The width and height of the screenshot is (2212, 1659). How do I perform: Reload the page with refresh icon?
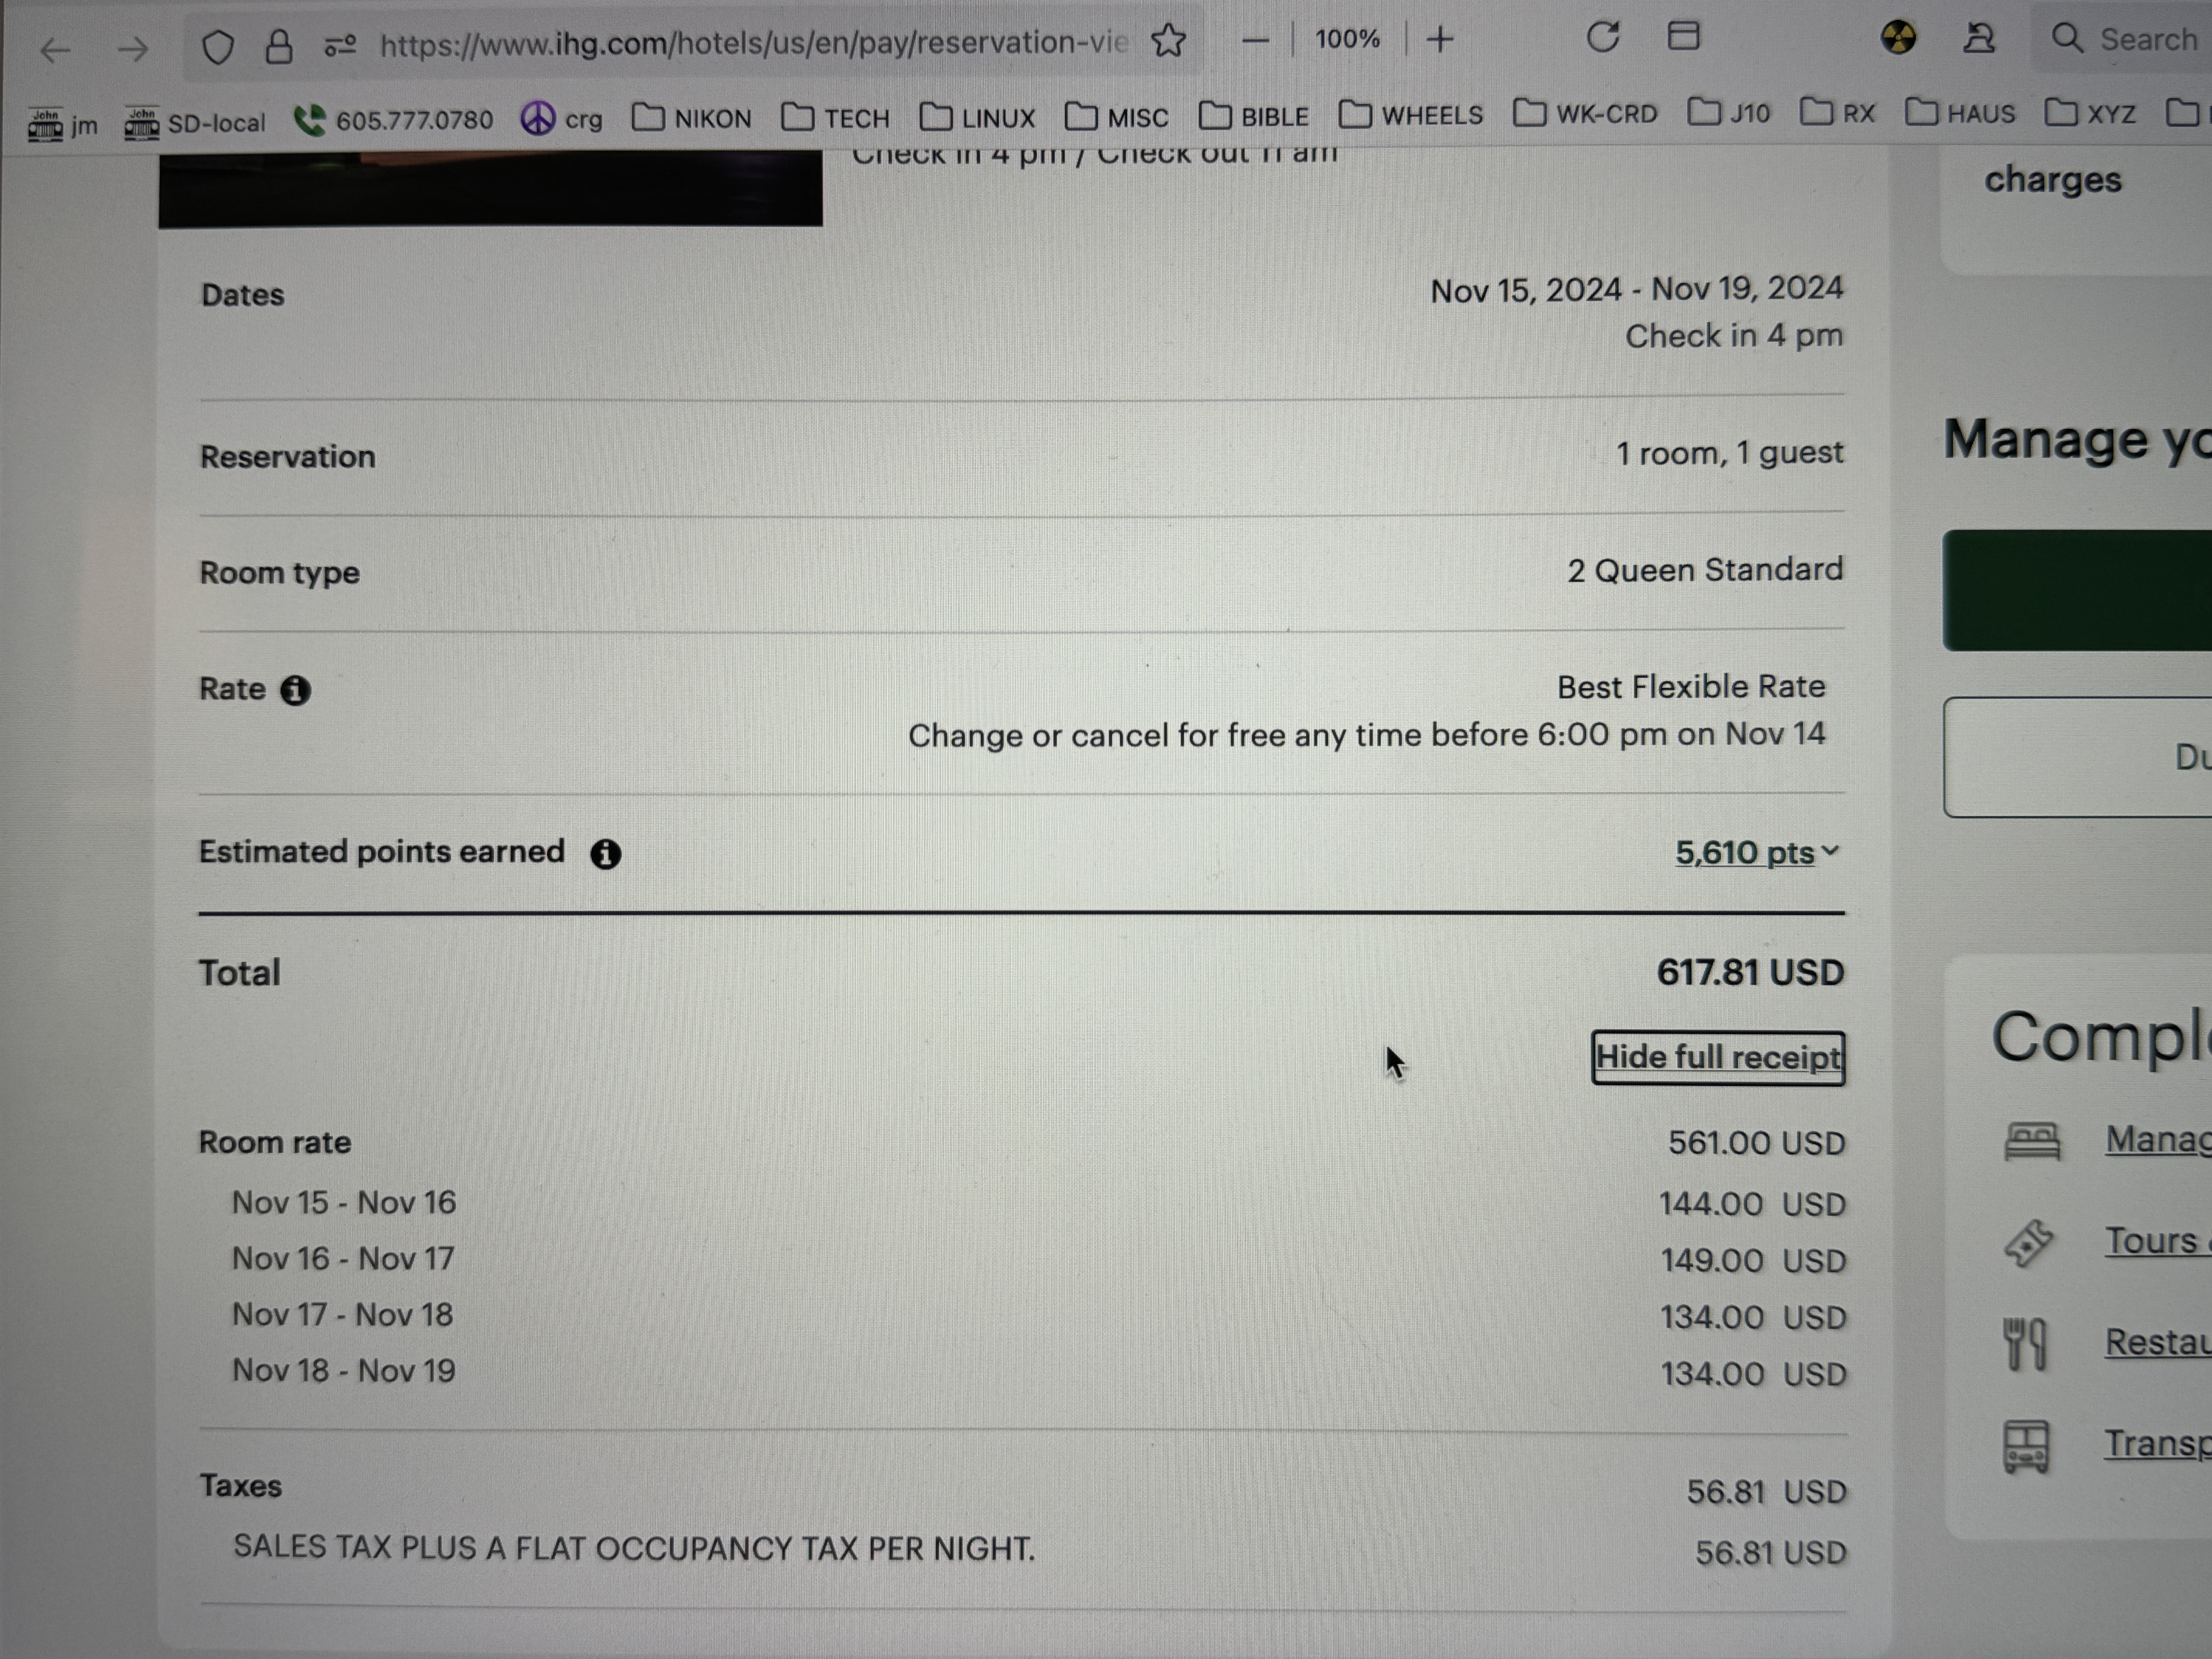(1602, 38)
